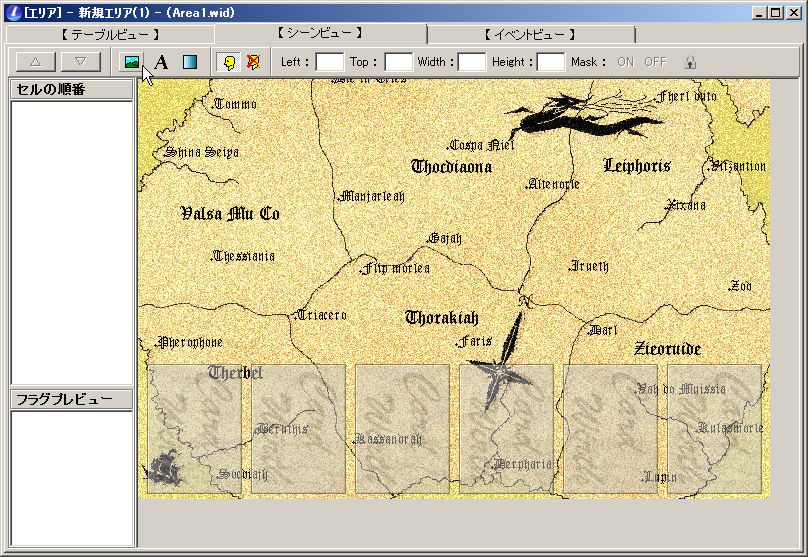808x557 pixels.
Task: Switch to the シーンビュー tab
Action: coord(321,33)
